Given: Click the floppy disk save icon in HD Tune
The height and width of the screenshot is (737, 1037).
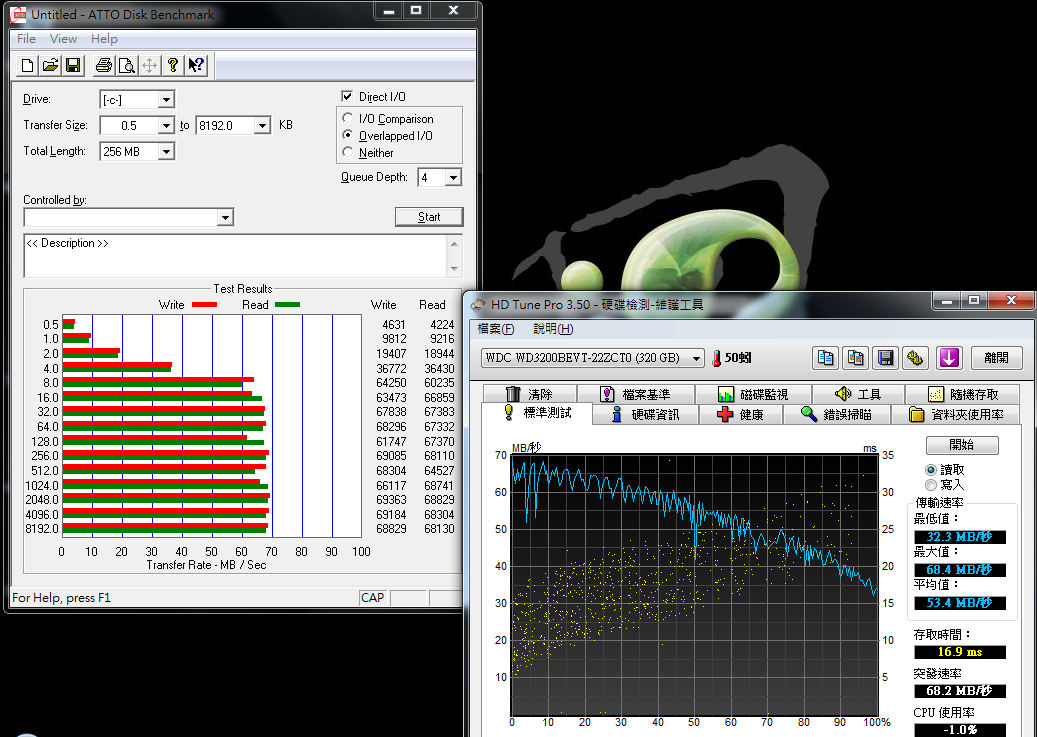Looking at the screenshot, I should (x=885, y=357).
